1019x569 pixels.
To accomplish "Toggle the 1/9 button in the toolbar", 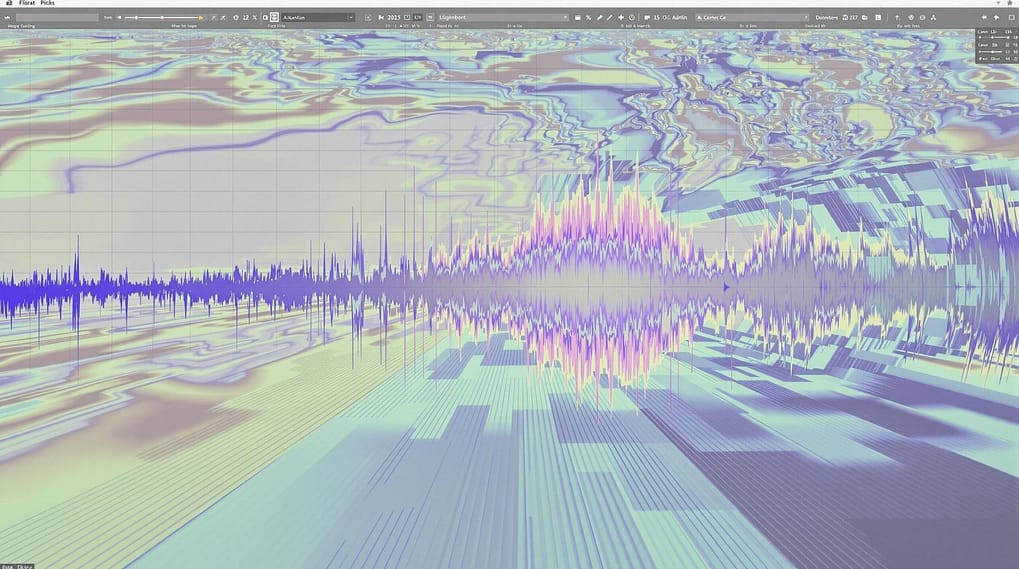I will tap(417, 18).
